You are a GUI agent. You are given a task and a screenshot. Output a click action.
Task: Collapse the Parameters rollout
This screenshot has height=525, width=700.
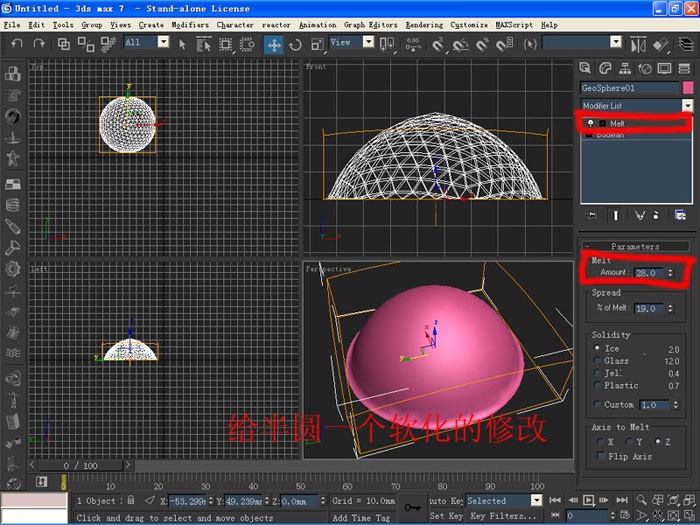636,246
